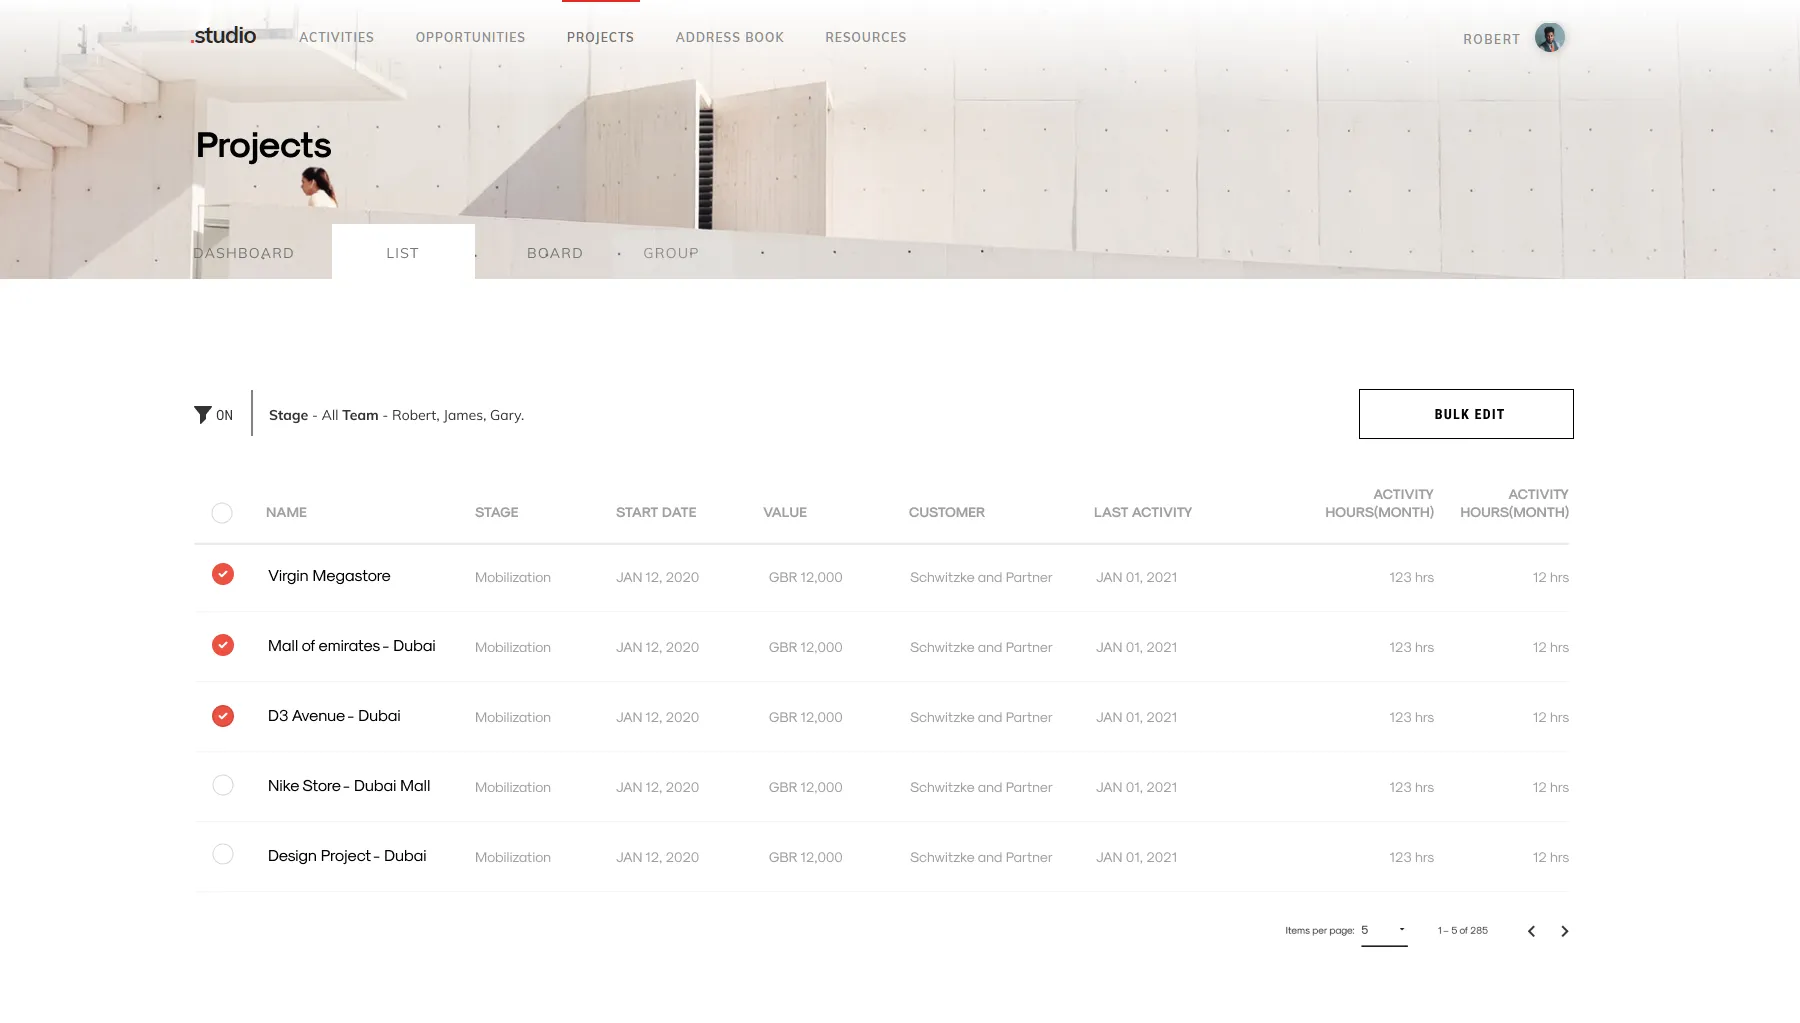Sort the table by Name column
The height and width of the screenshot is (1023, 1800).
pos(285,511)
